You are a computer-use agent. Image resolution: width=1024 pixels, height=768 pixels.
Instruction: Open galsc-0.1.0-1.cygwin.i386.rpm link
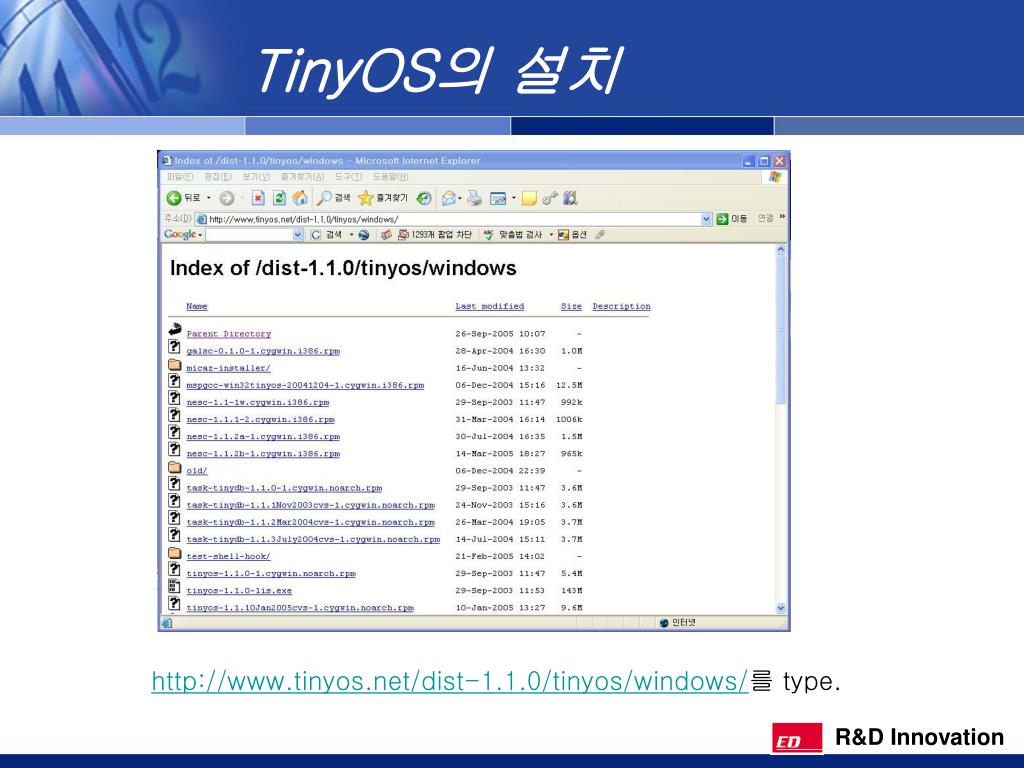click(263, 351)
